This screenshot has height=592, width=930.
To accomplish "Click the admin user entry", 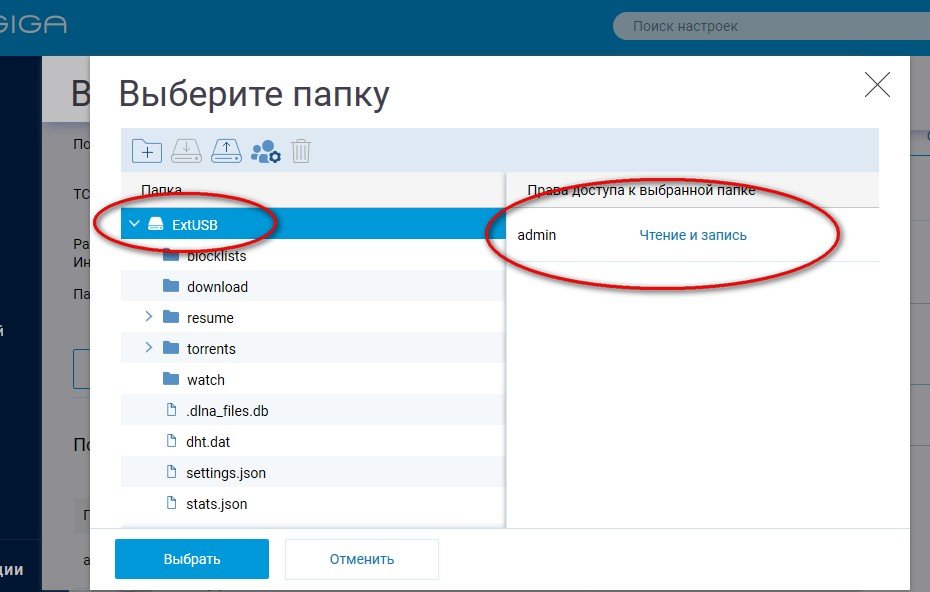I will click(537, 235).
